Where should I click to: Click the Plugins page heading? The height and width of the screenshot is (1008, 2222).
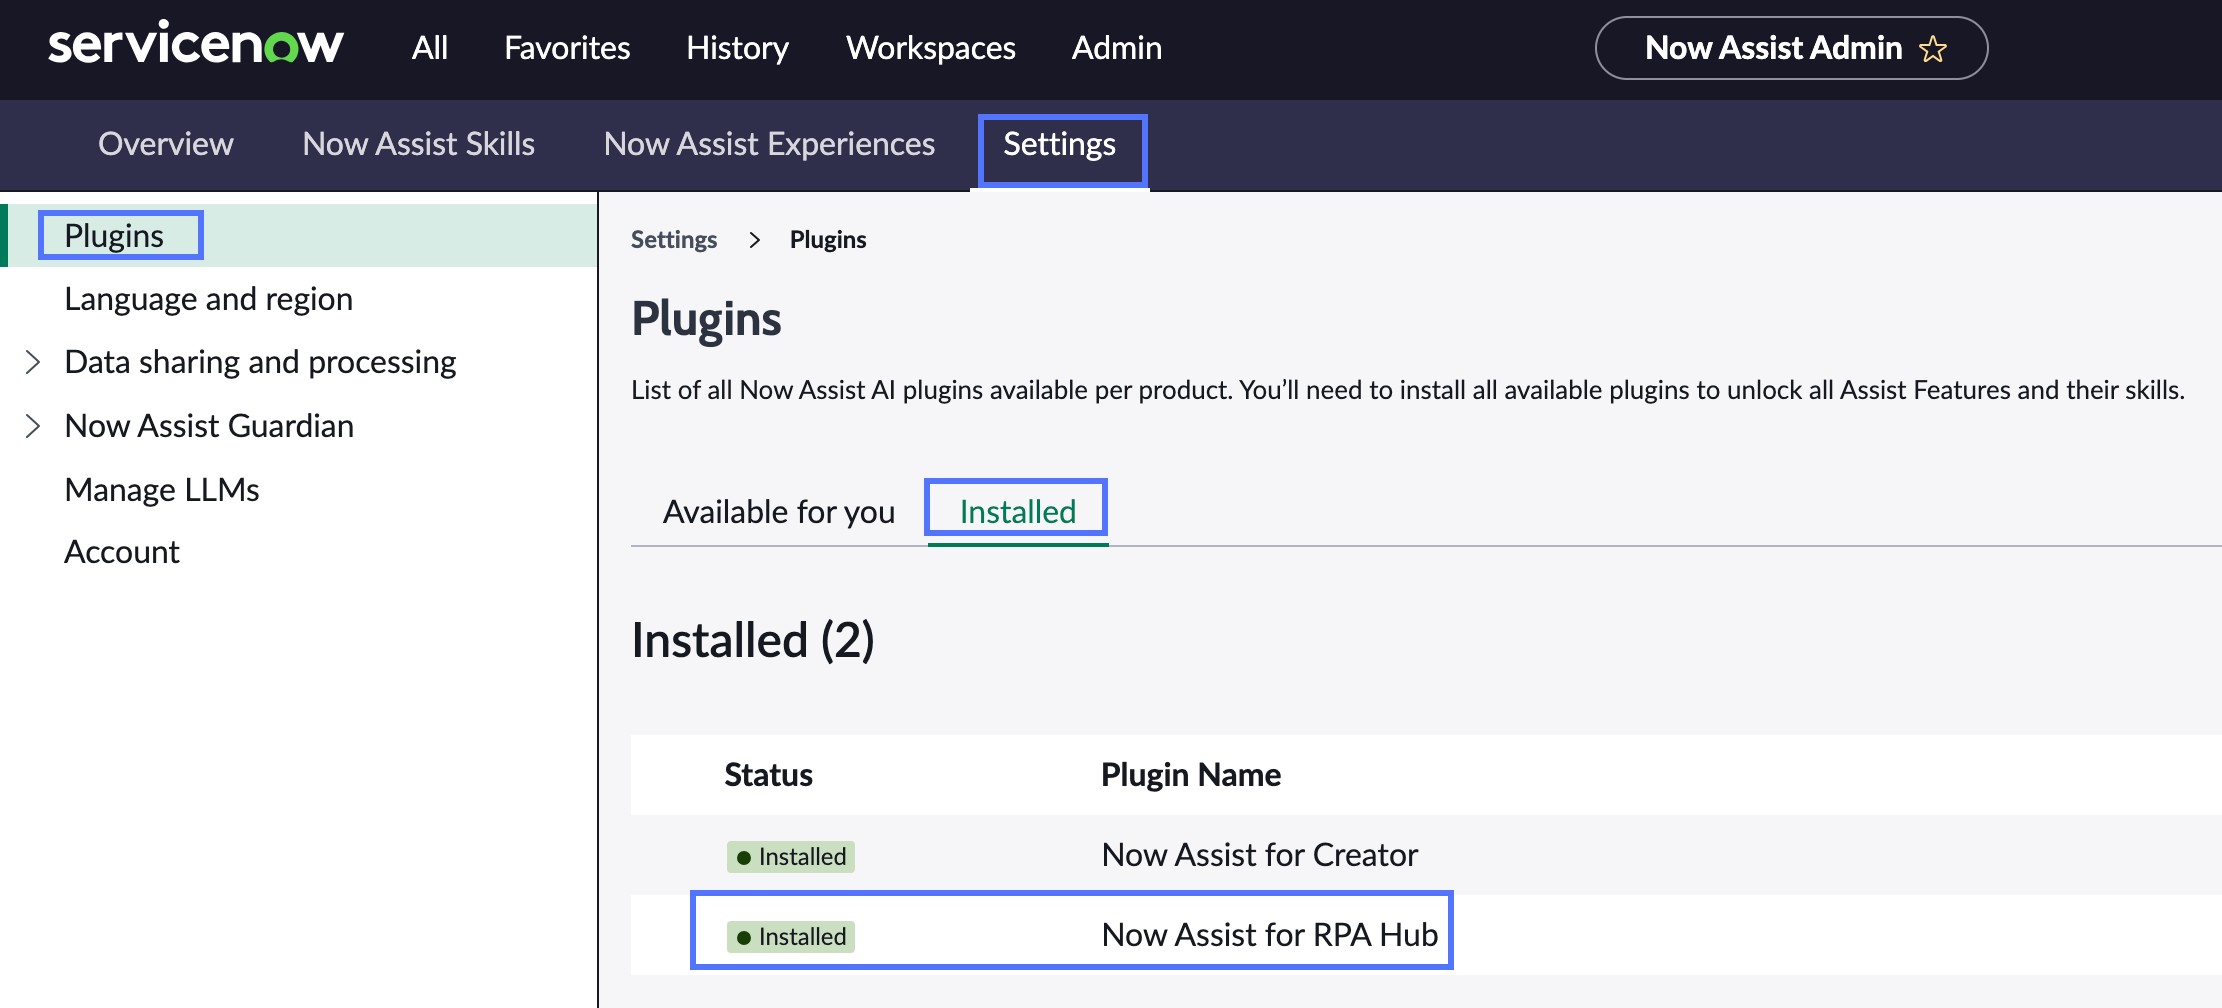(x=706, y=320)
